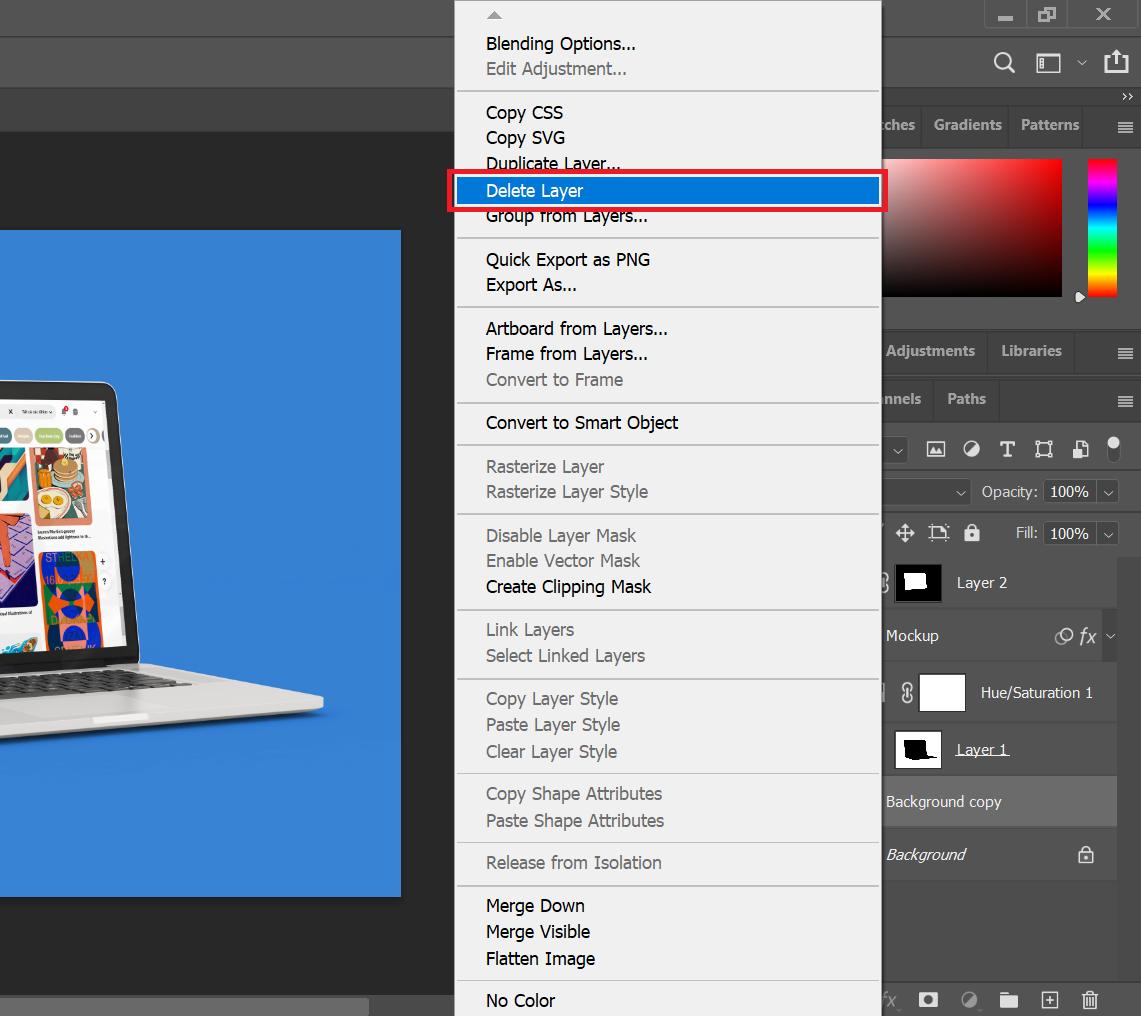Screen dimensions: 1141x1016
Task: Filter layers by the Type icon
Action: pos(1007,450)
